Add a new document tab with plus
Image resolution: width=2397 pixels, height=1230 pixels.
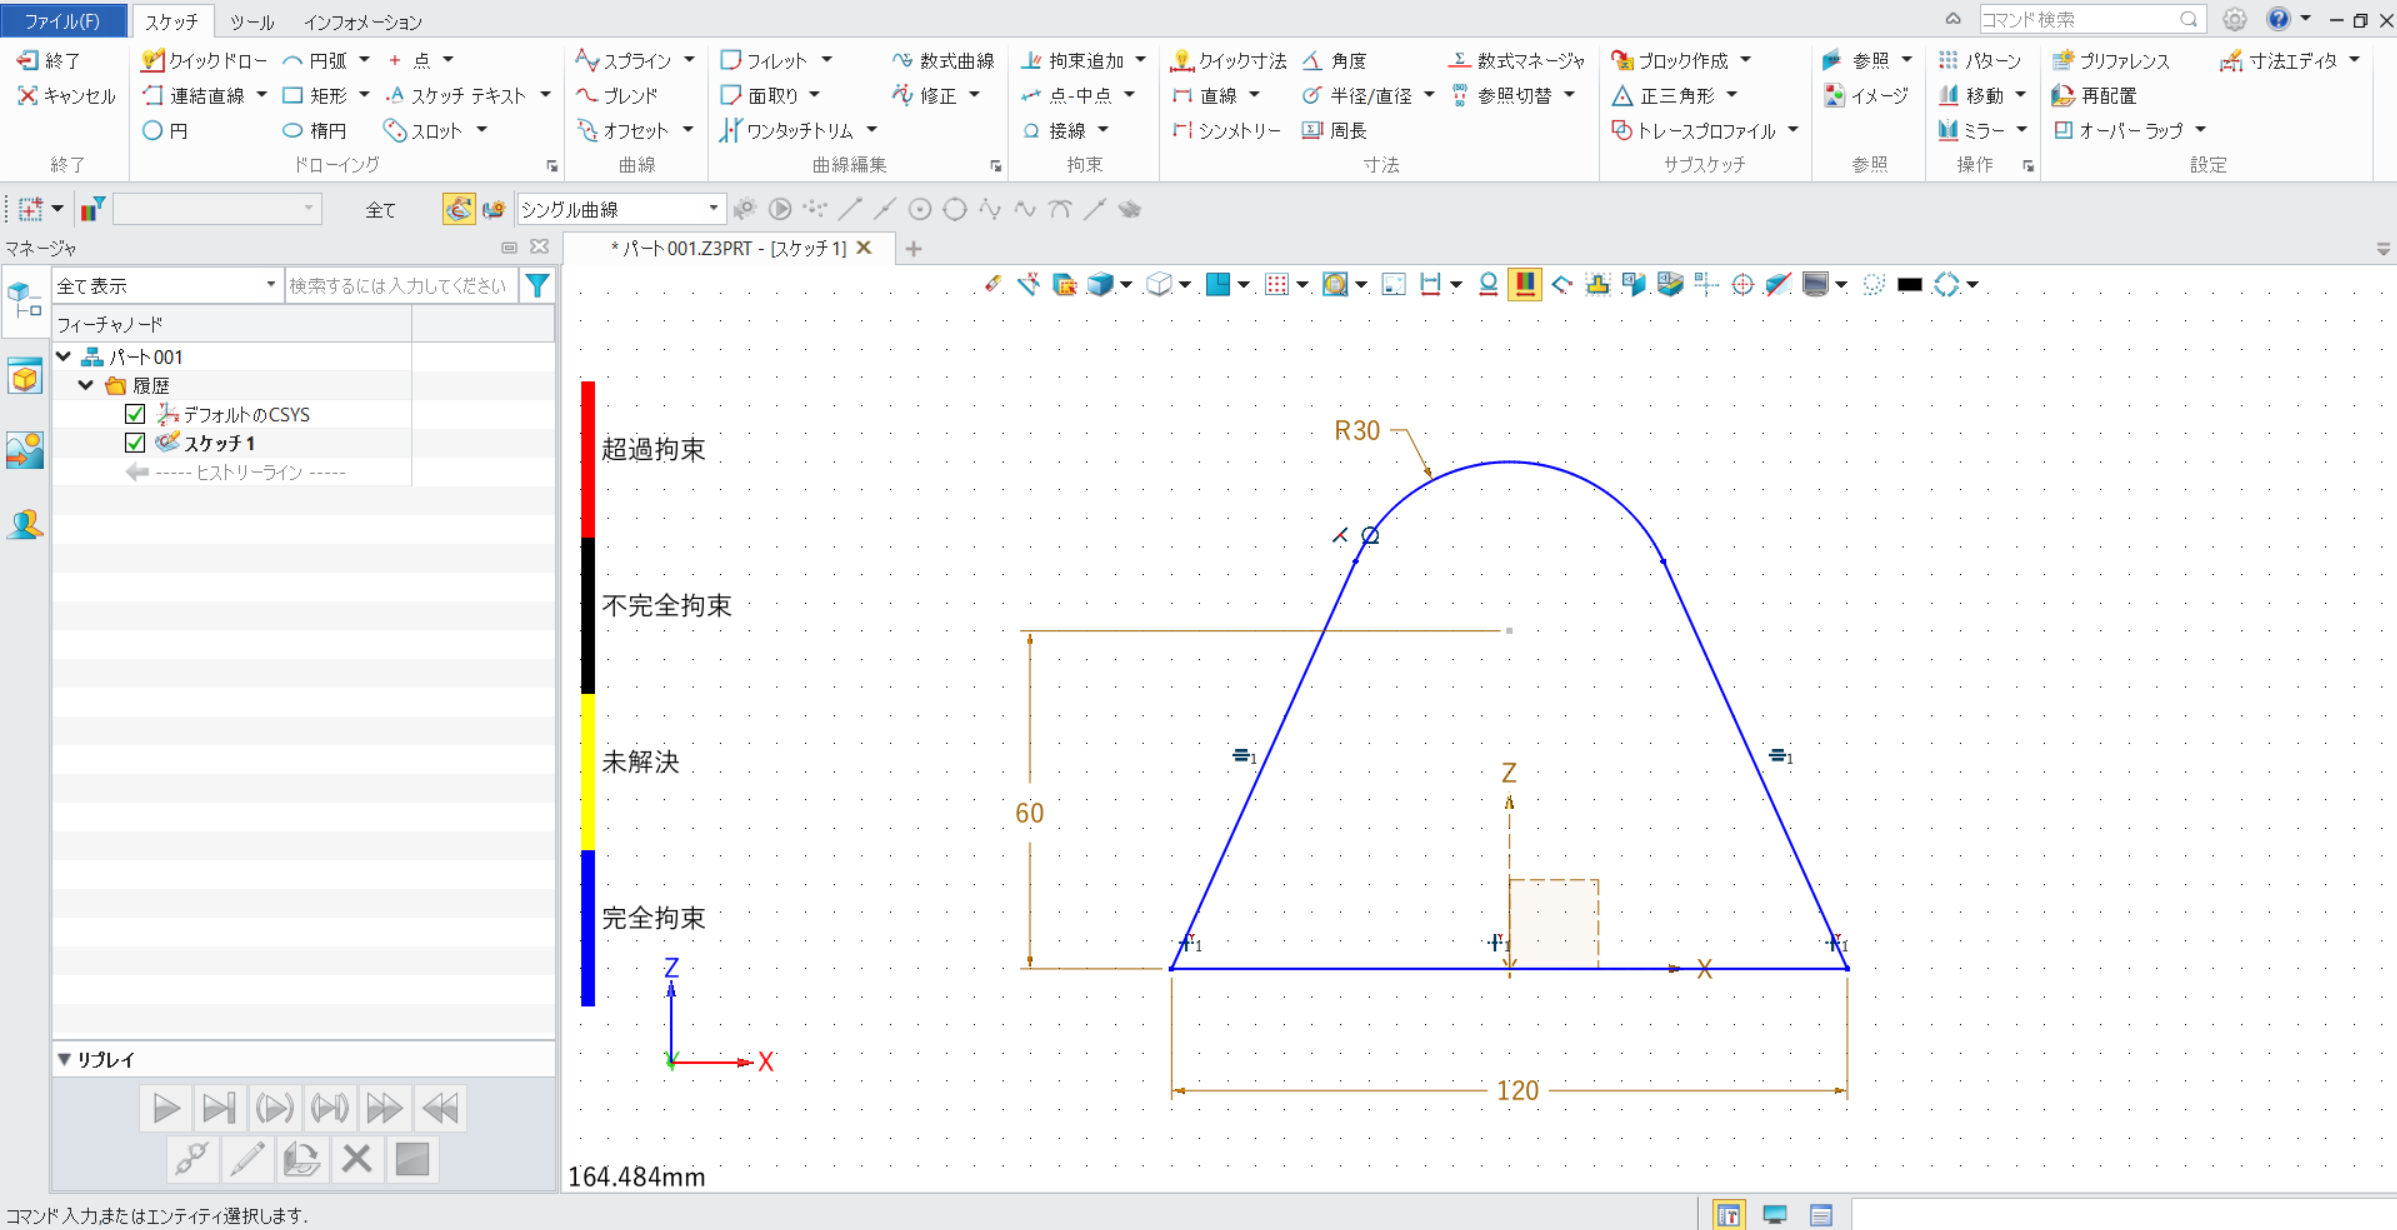coord(913,249)
